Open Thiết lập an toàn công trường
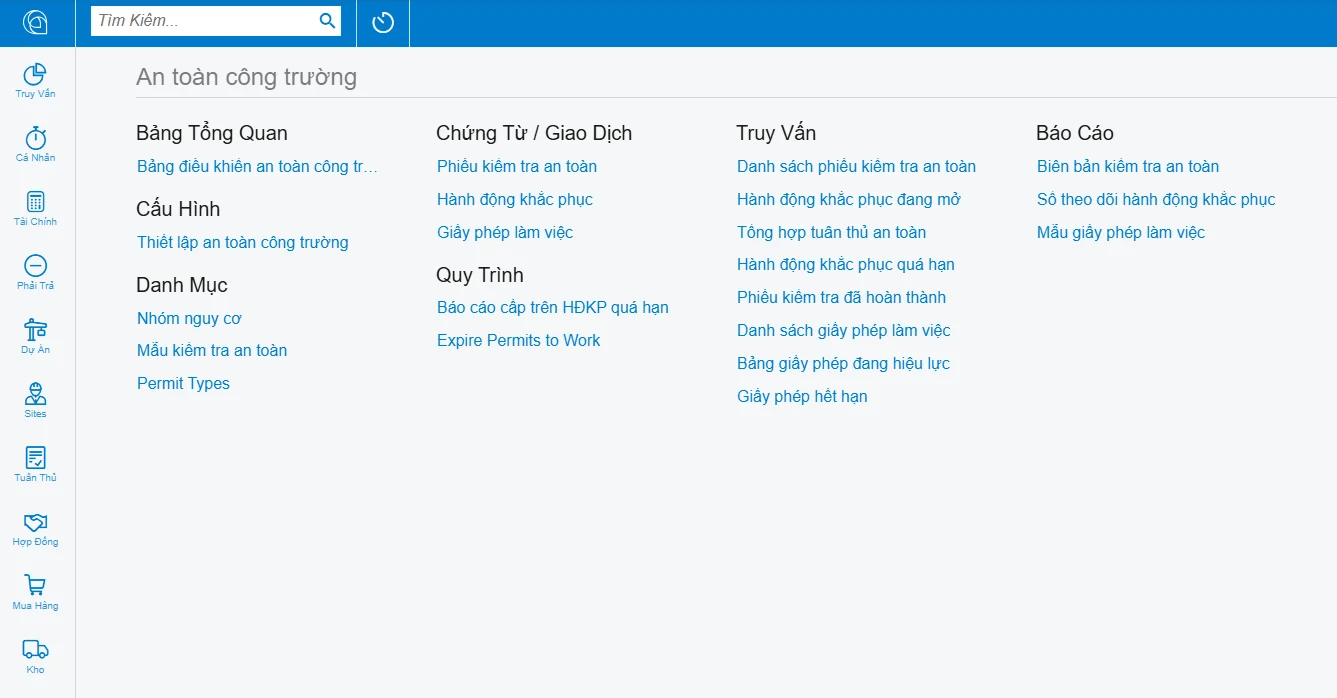This screenshot has width=1337, height=698. tap(243, 243)
